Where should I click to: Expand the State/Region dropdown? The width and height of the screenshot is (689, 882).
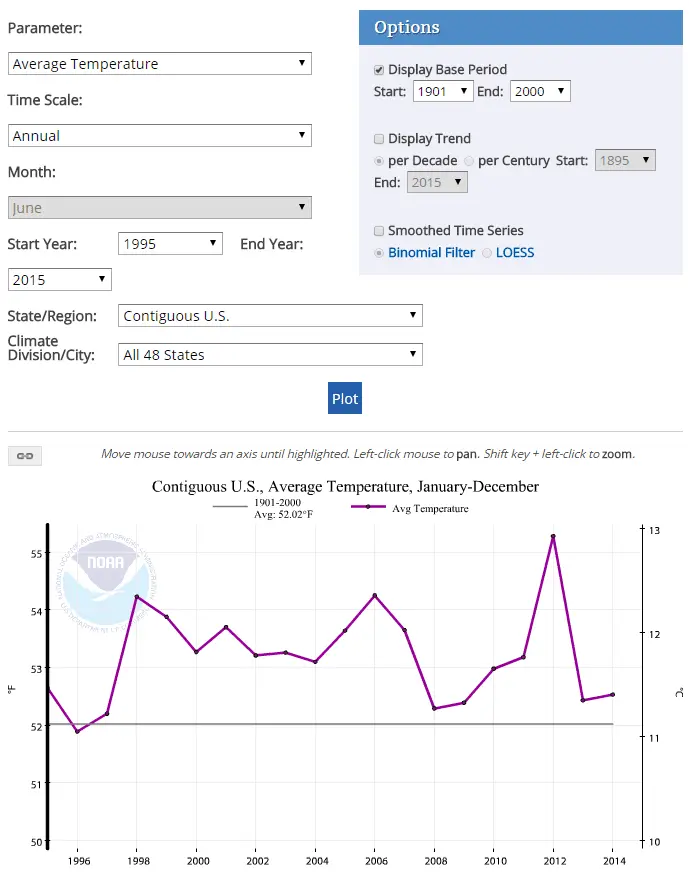(x=270, y=316)
